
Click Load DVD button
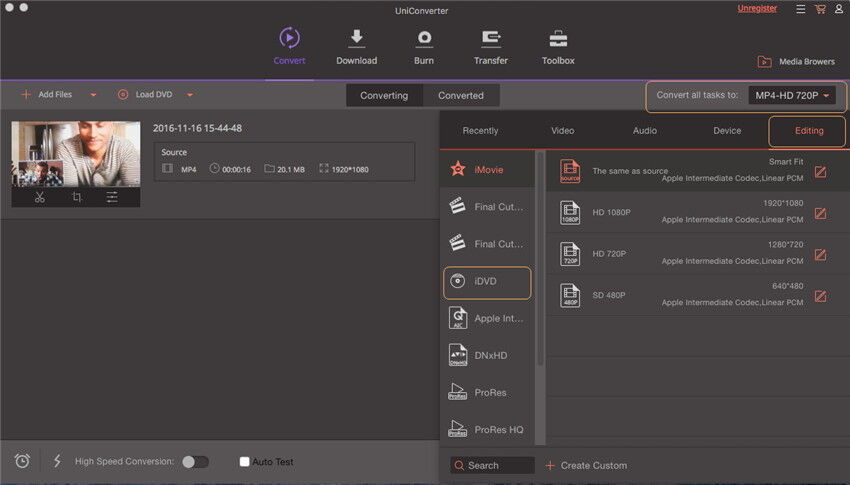pyautogui.click(x=145, y=94)
